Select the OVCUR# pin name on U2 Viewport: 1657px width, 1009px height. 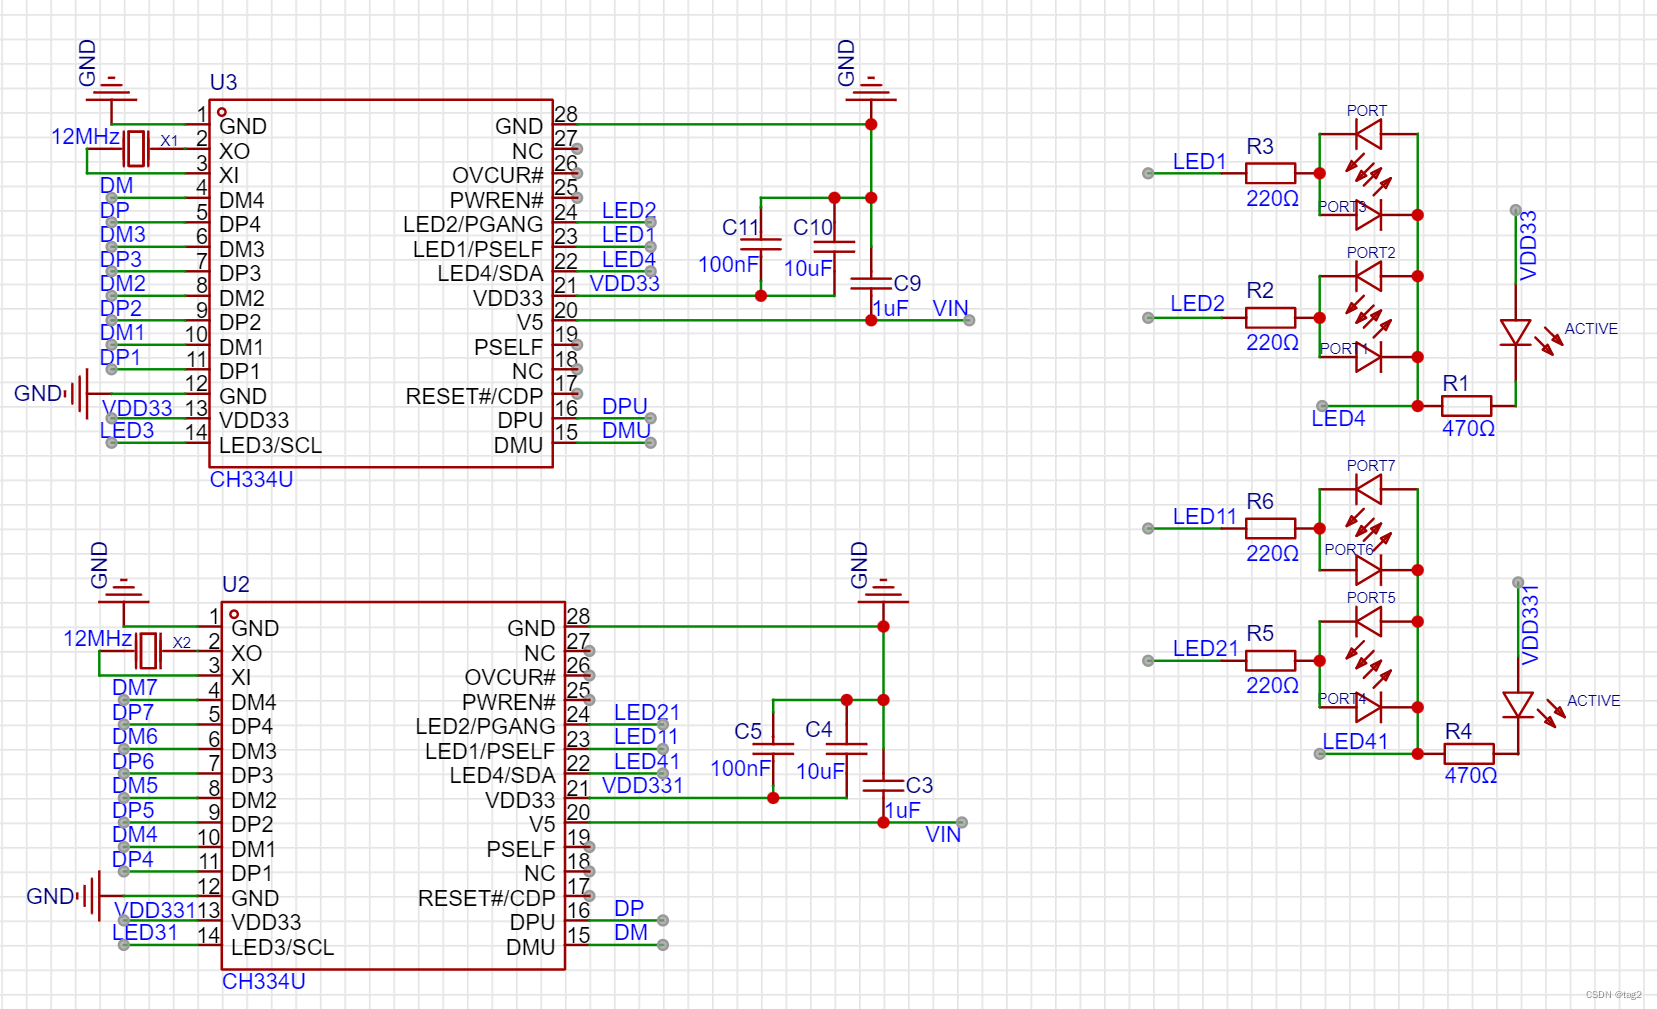pos(509,677)
